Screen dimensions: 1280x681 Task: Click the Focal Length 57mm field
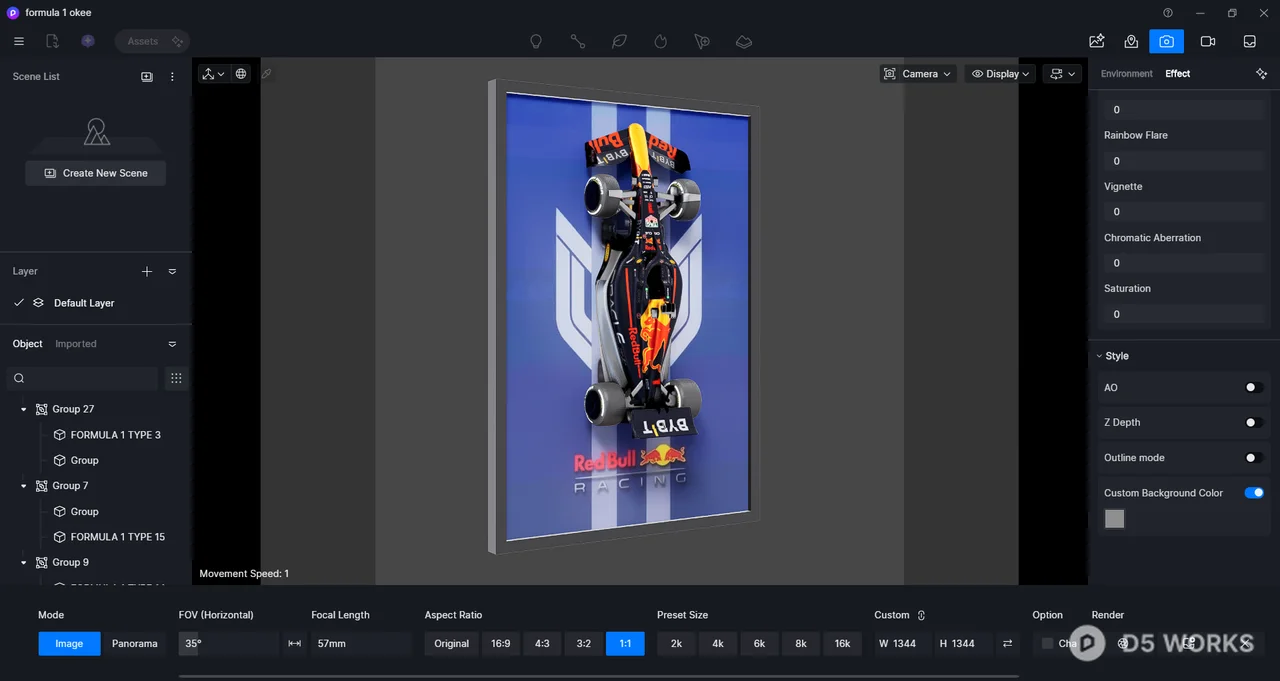pos(361,644)
